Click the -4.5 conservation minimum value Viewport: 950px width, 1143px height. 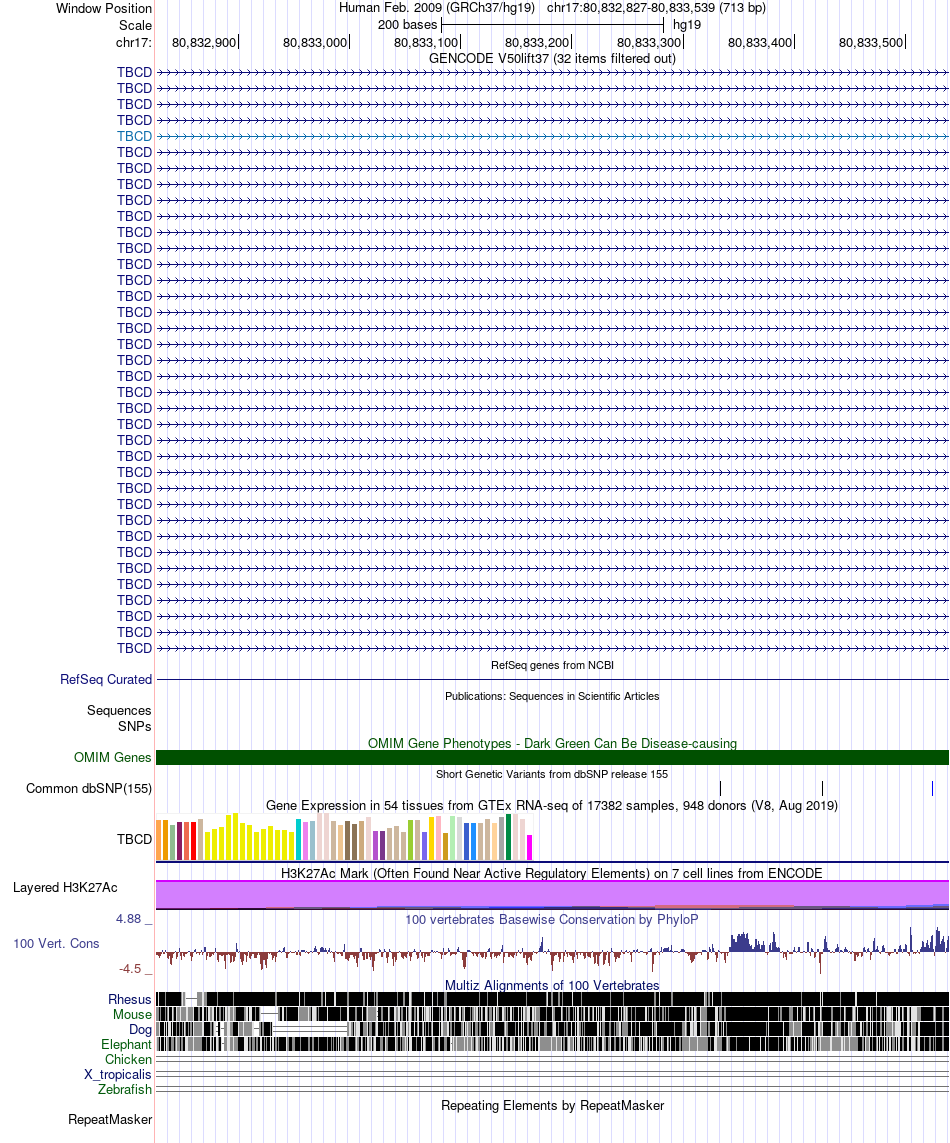130,969
